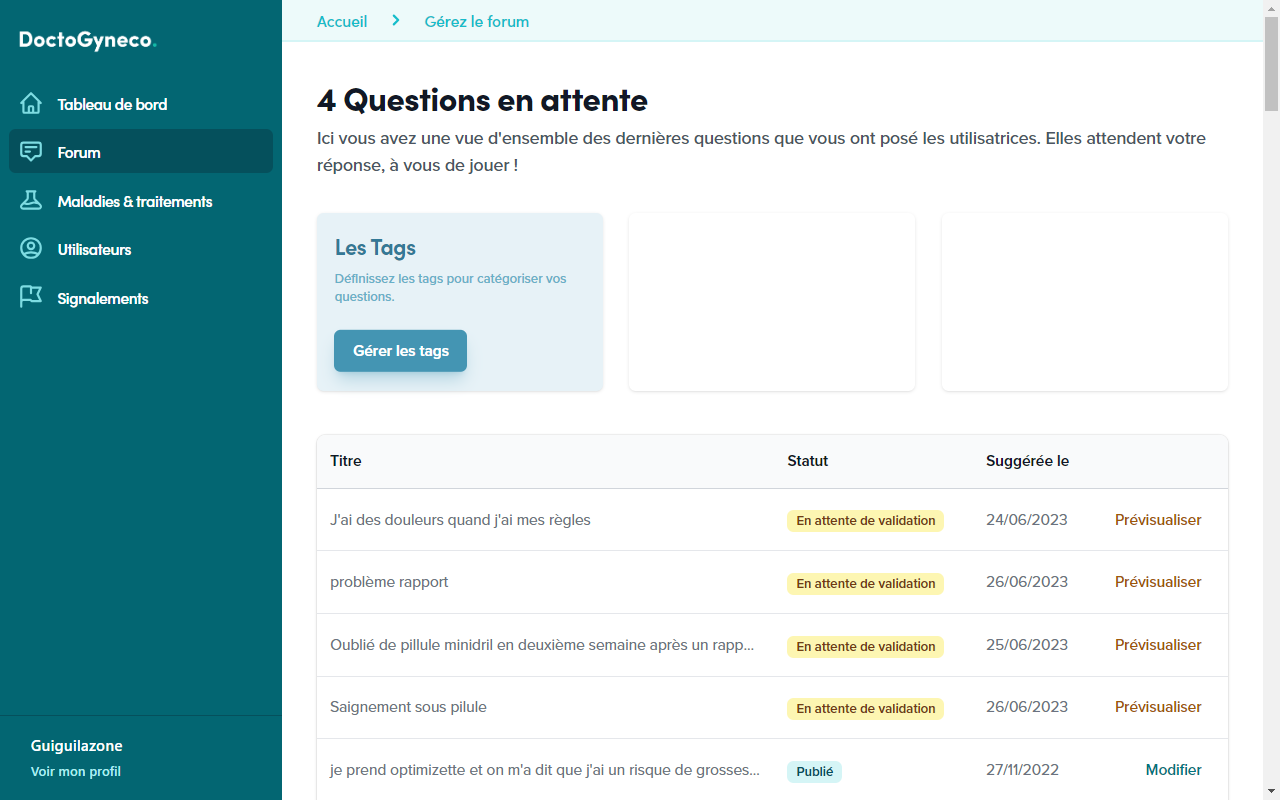Navigate to Accueil in the breadcrumb

pyautogui.click(x=342, y=21)
